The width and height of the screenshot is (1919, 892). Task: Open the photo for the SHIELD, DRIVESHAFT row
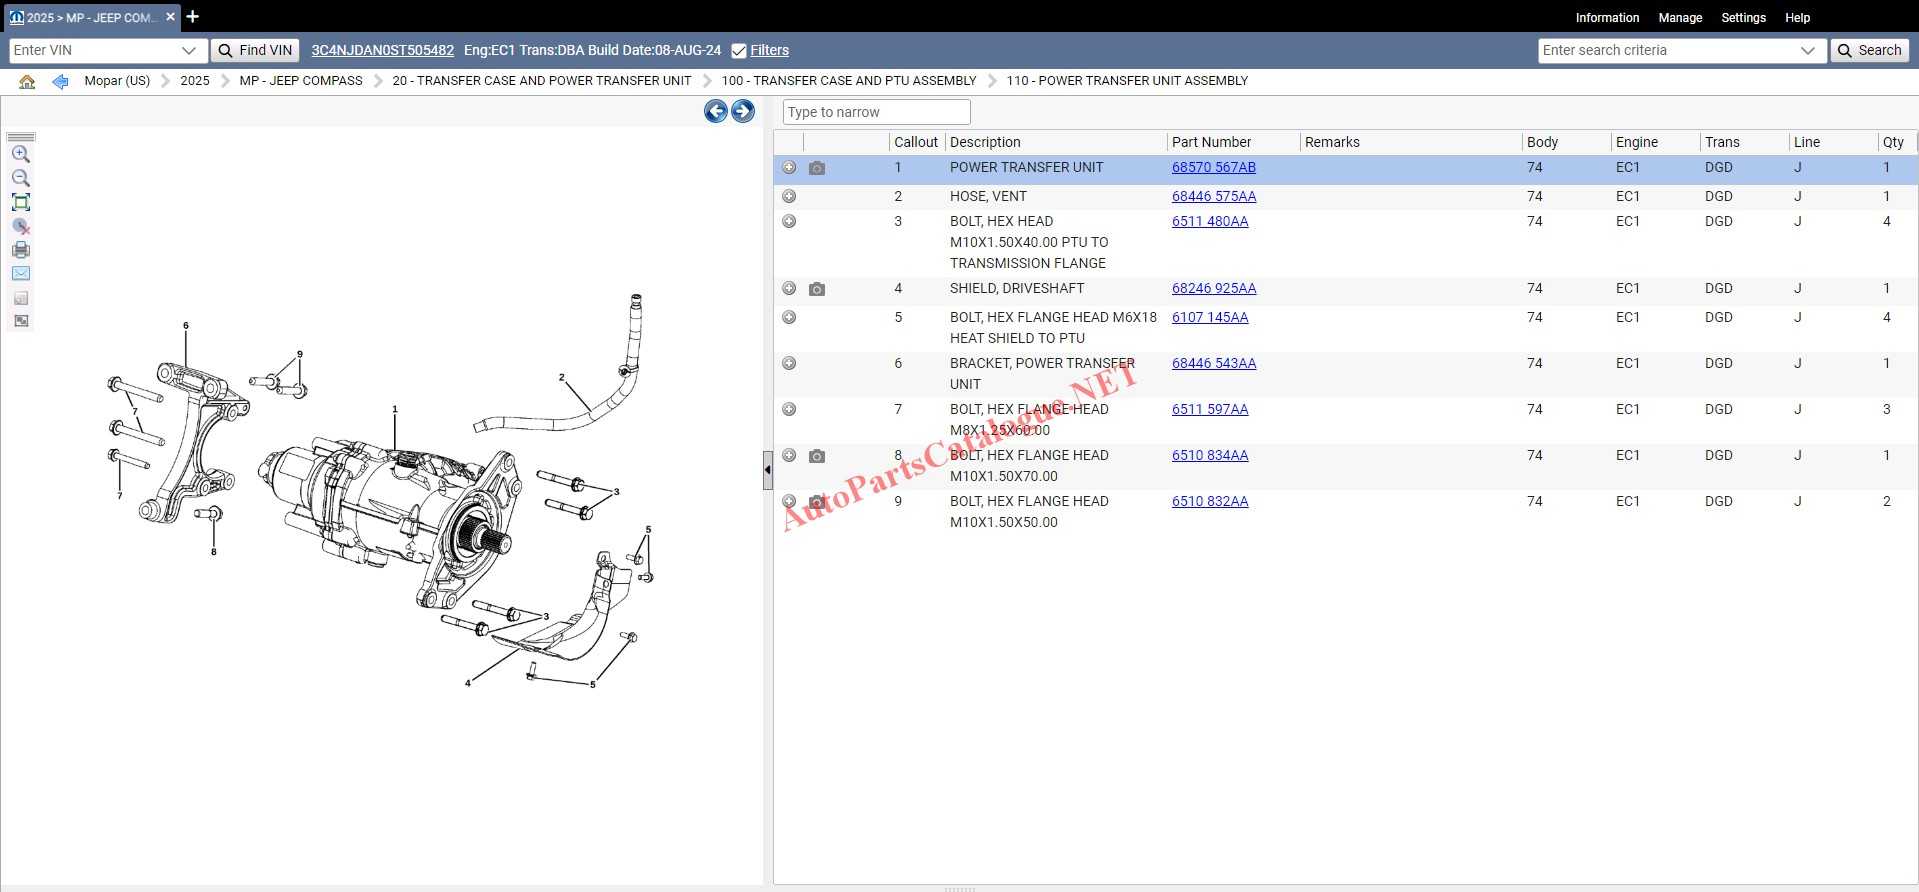817,289
